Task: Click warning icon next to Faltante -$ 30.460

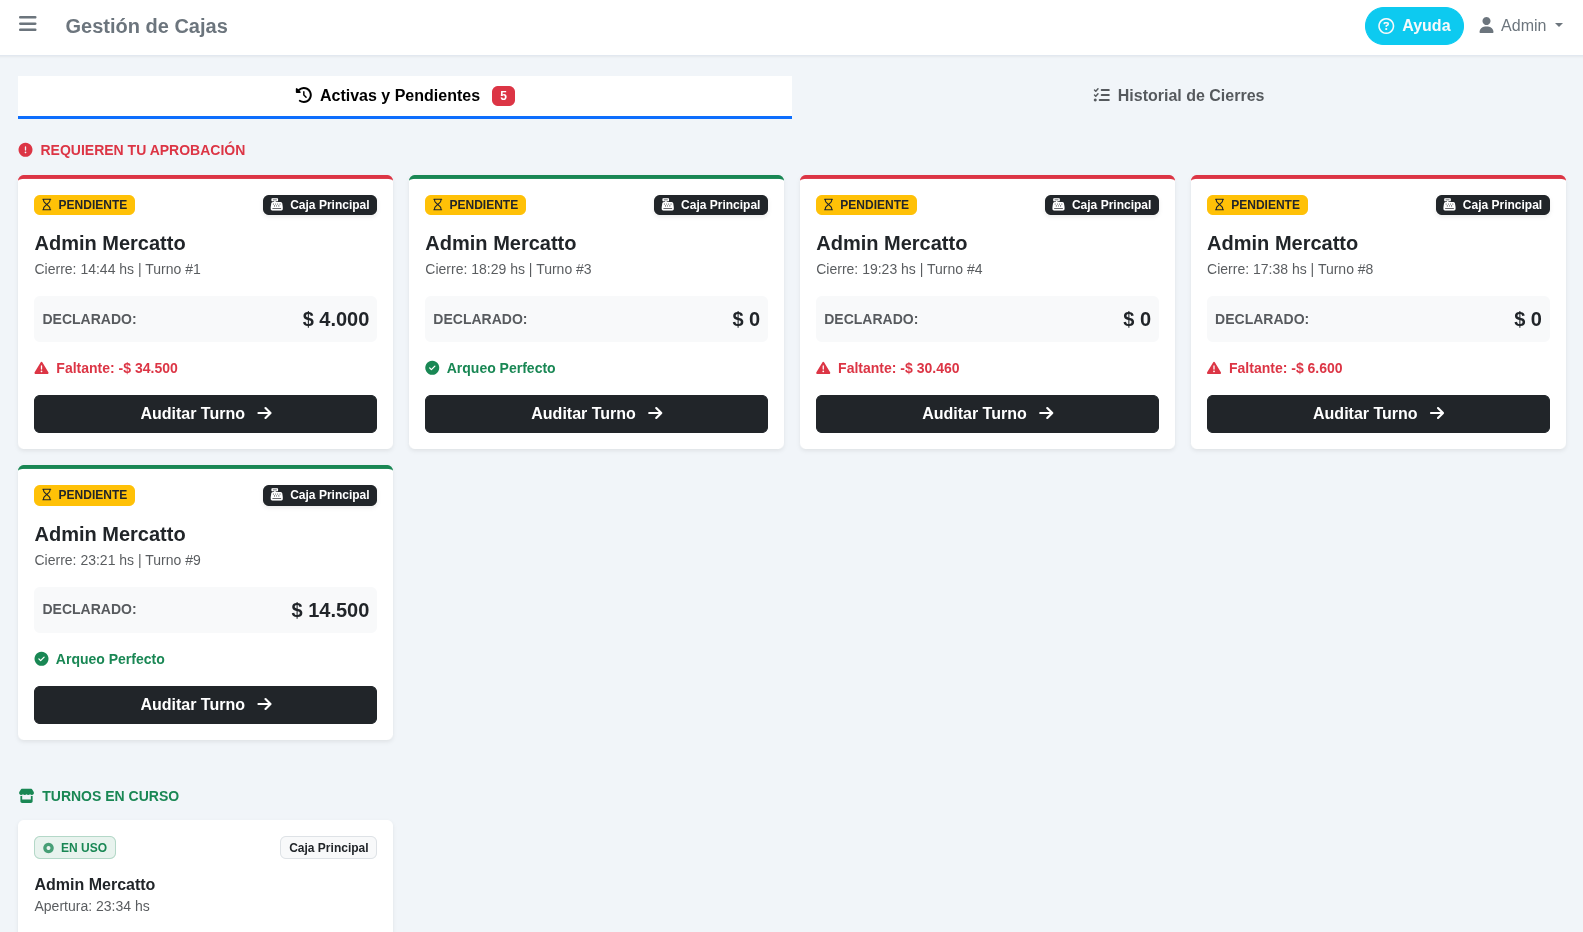Action: tap(823, 368)
